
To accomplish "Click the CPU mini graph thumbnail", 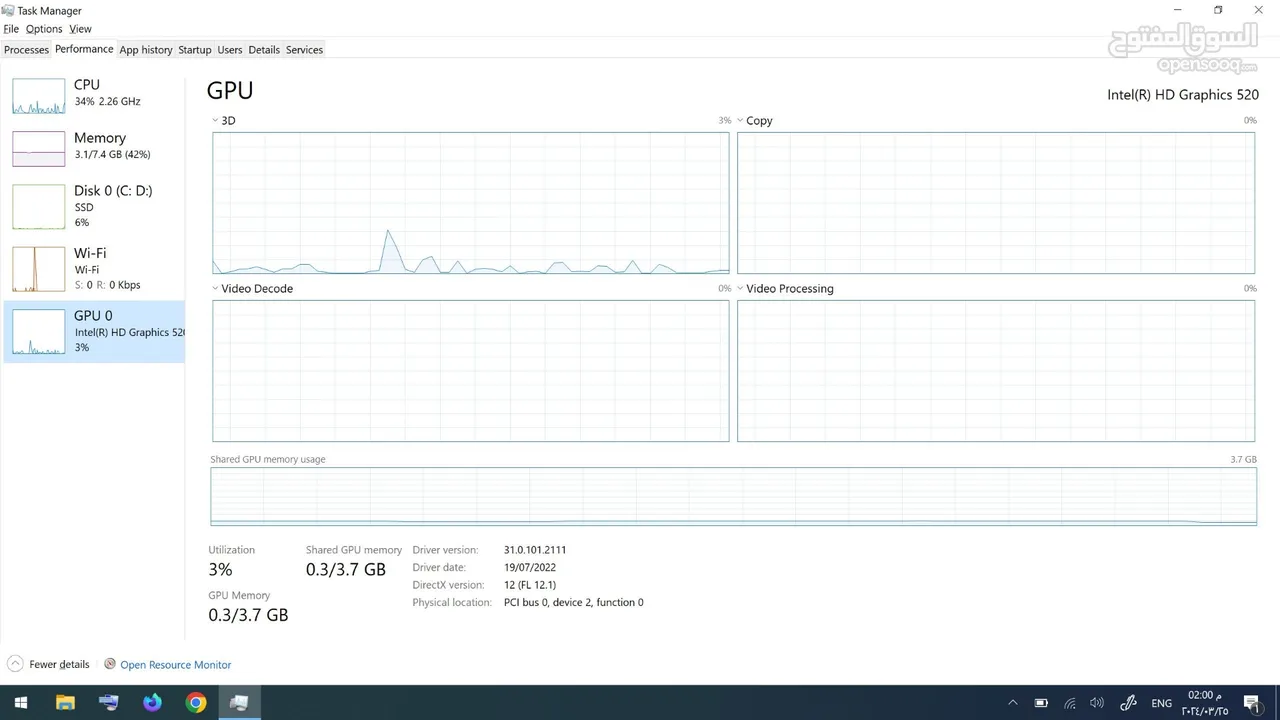I will 39,96.
